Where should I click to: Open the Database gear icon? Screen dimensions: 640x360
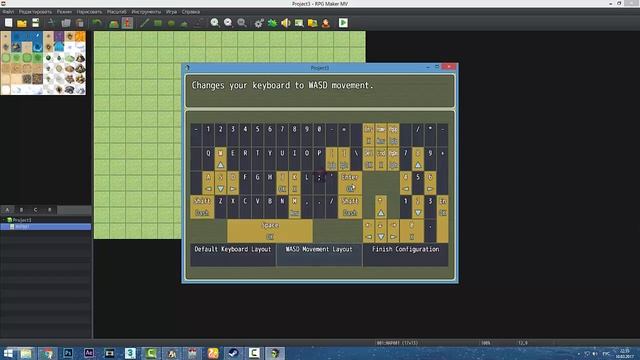coord(259,23)
